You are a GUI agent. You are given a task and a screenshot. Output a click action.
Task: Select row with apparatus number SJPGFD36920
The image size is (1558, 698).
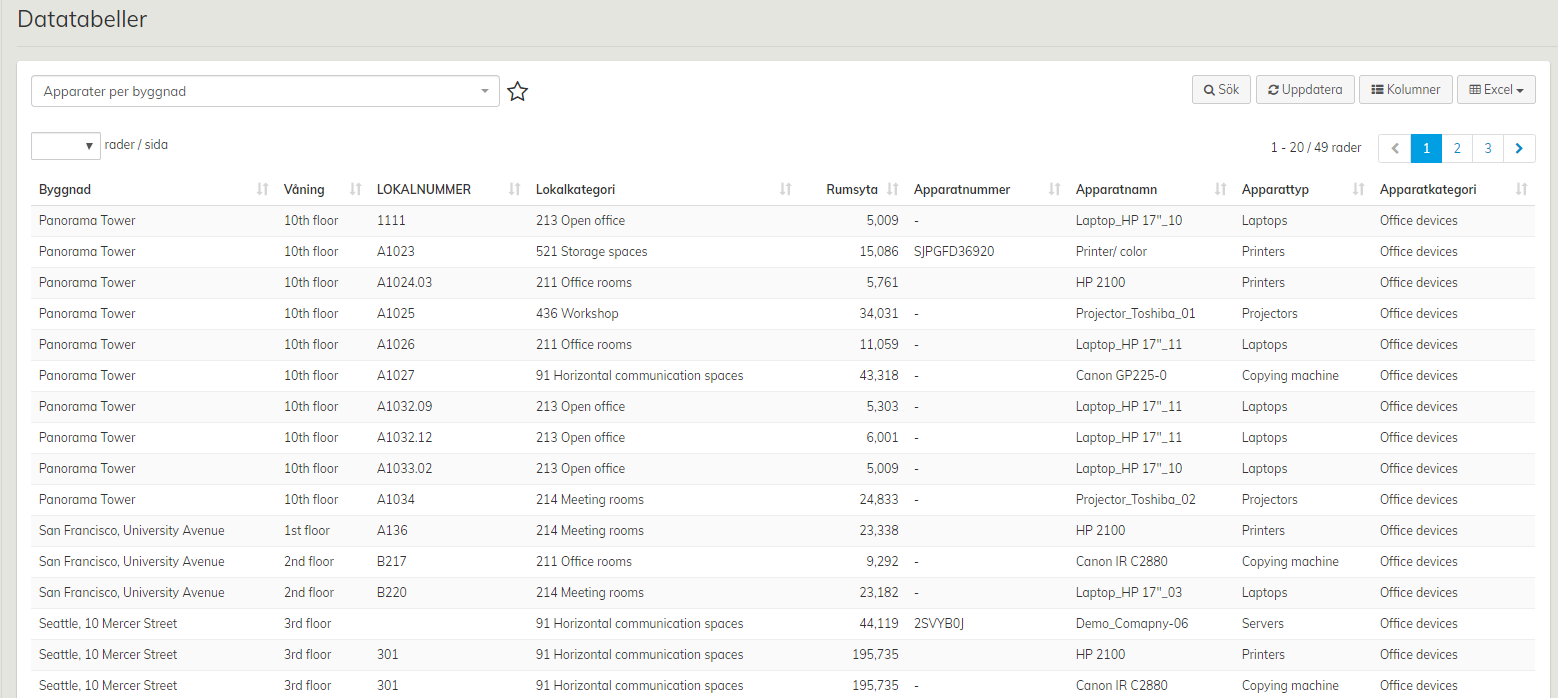point(953,252)
